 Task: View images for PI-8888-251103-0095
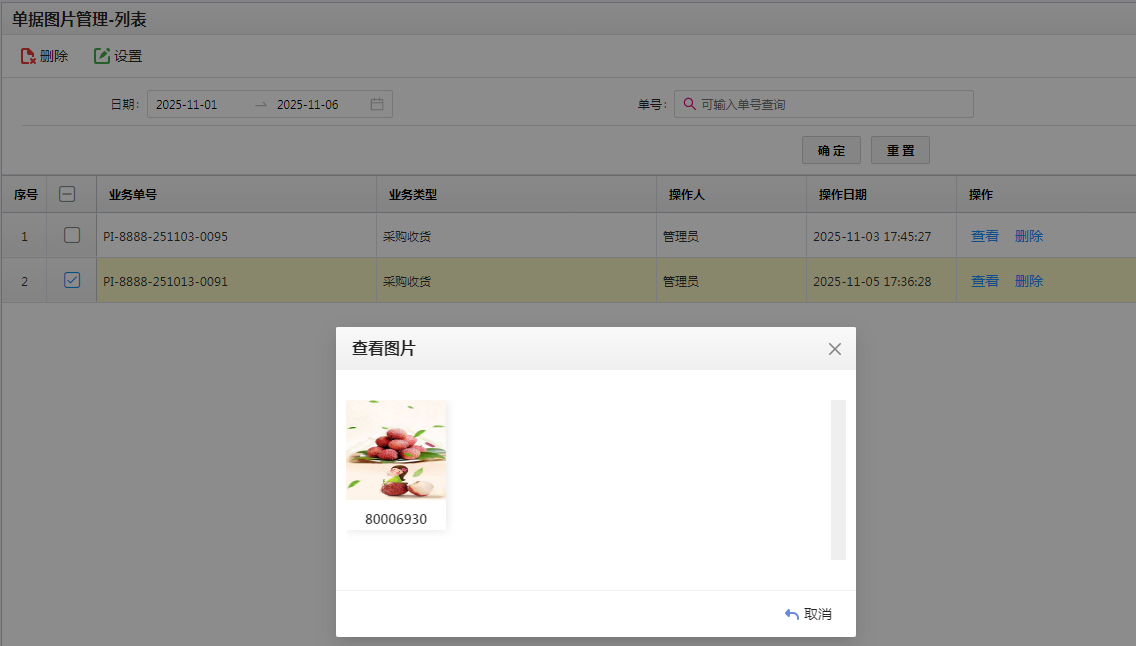point(984,236)
